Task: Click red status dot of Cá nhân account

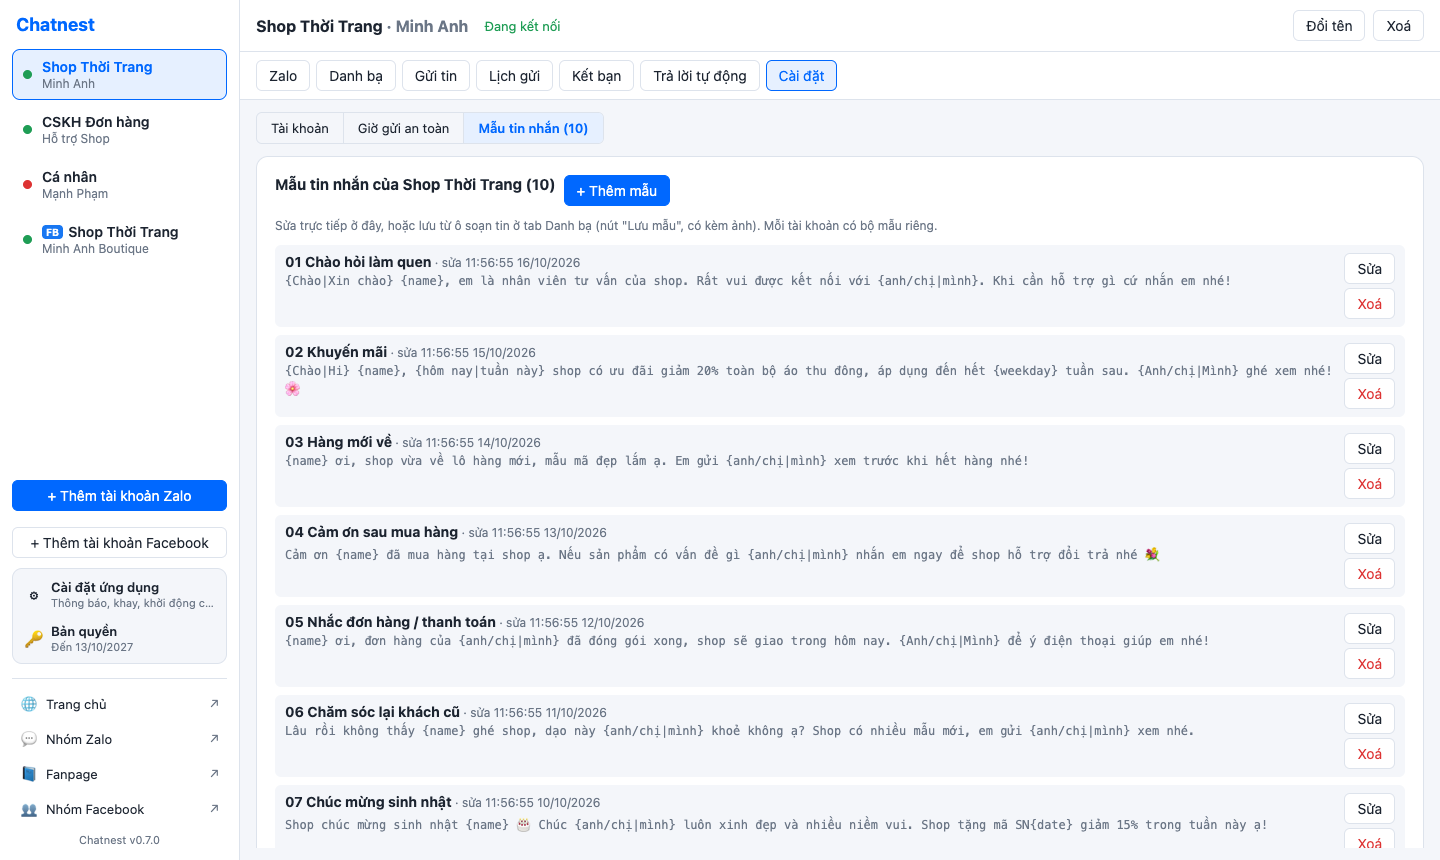Action: tap(27, 184)
